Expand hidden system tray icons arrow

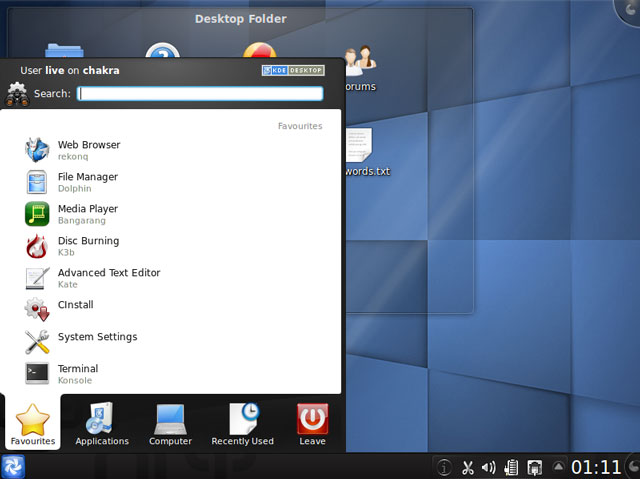[558, 466]
